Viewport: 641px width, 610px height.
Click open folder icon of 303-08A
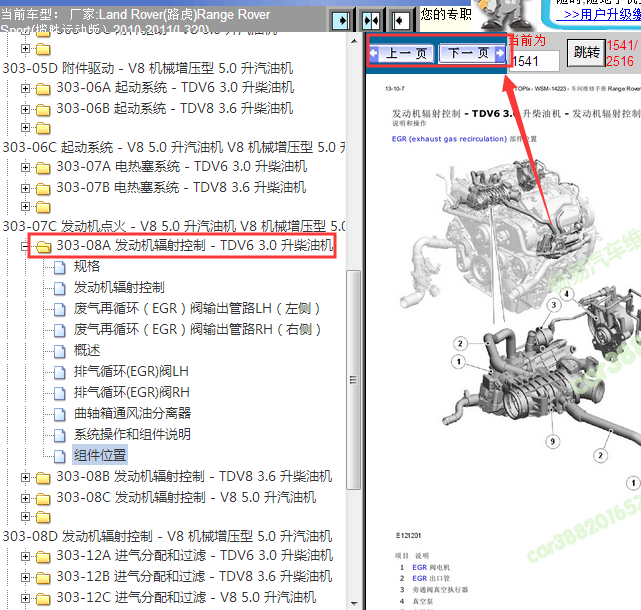(43, 247)
